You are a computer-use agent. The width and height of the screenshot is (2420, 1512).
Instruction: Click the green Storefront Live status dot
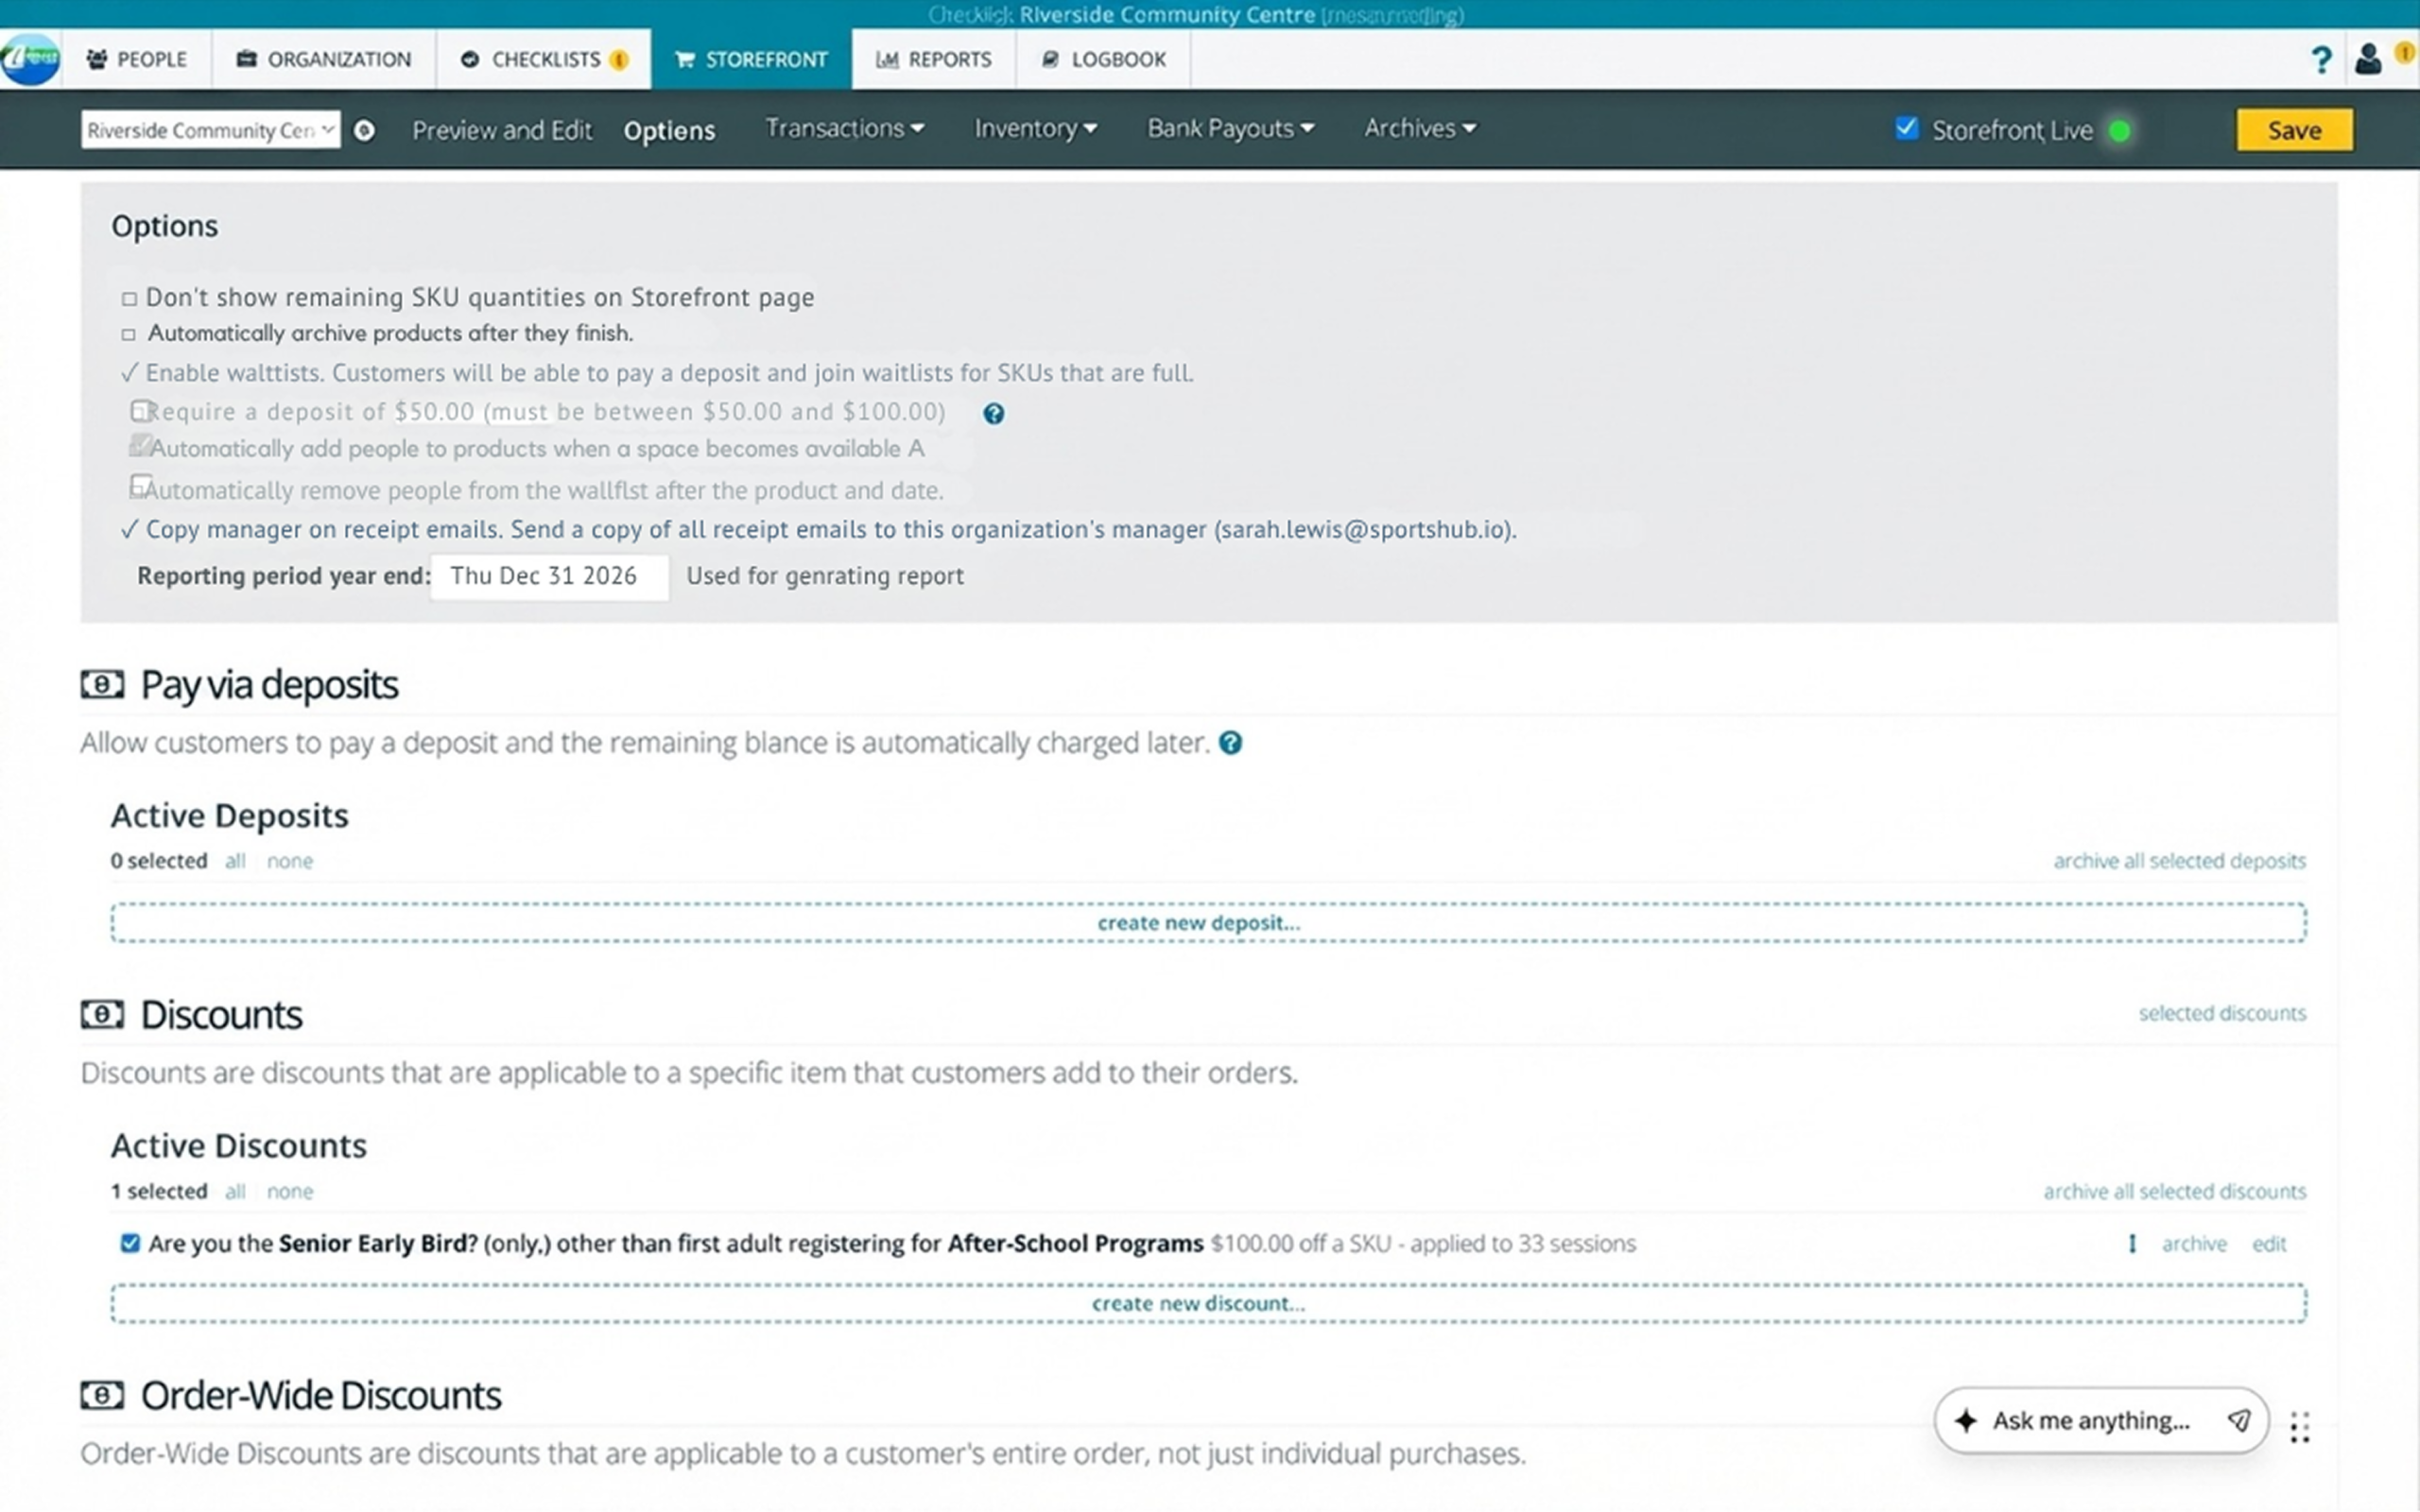[2119, 131]
